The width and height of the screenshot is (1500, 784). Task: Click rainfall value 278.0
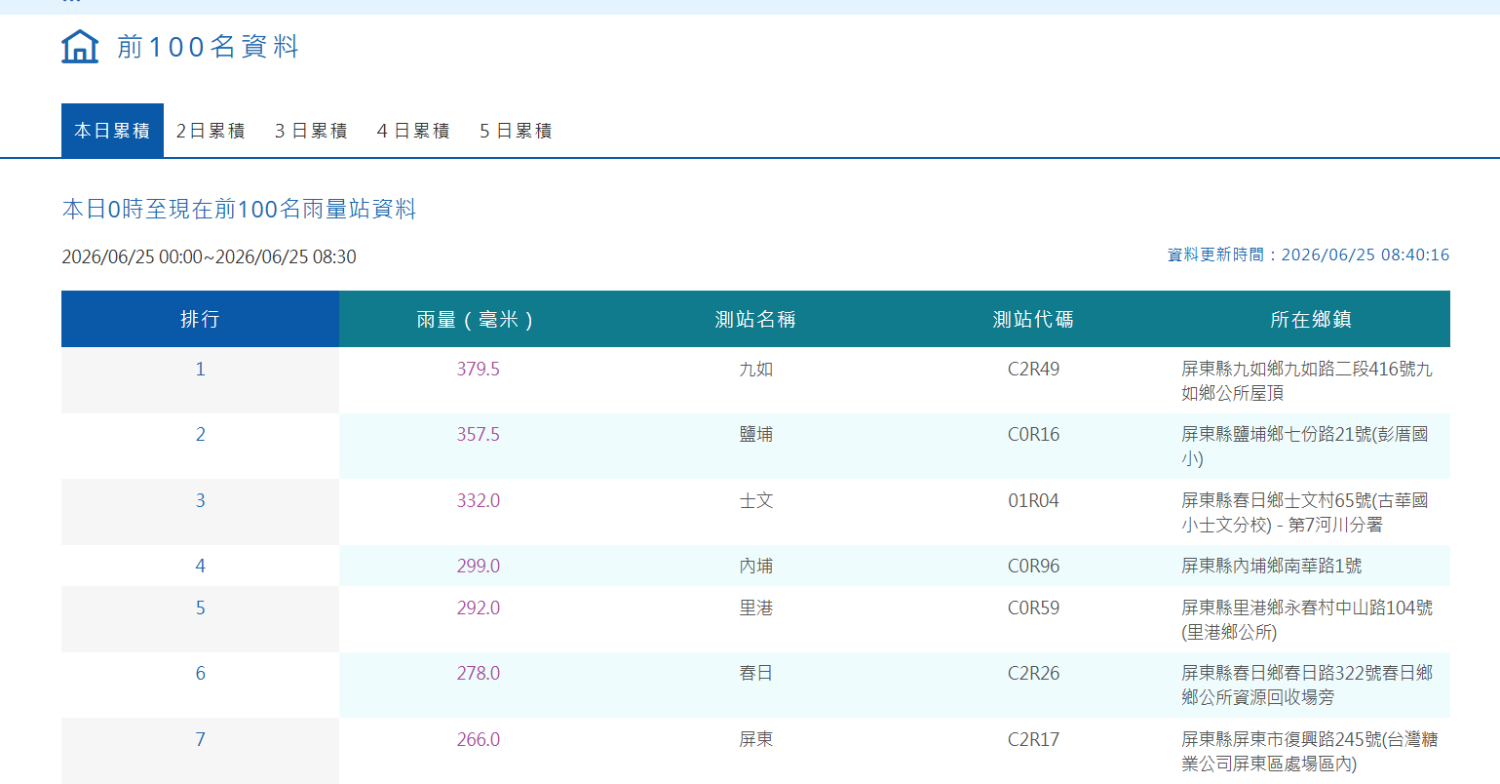478,674
